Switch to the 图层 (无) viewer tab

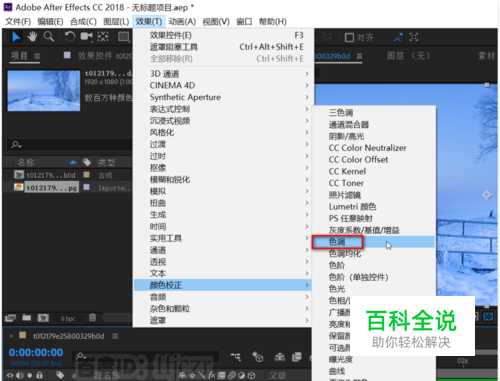coord(409,56)
